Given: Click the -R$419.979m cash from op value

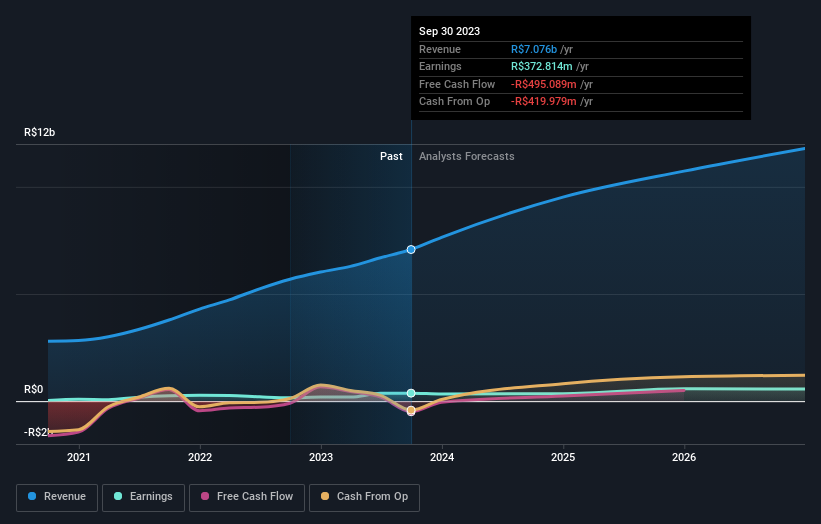Looking at the screenshot, I should tap(543, 102).
